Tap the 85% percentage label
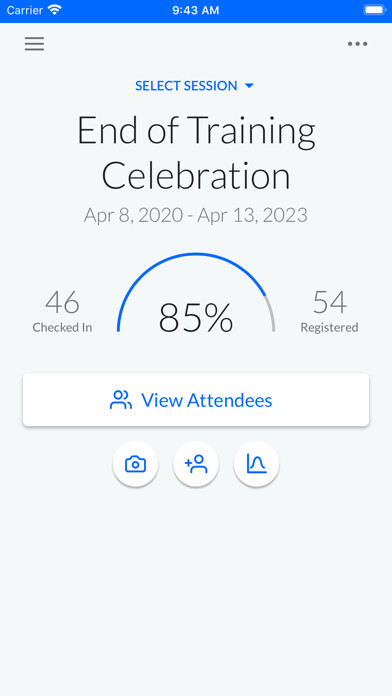The width and height of the screenshot is (392, 696). tap(196, 318)
